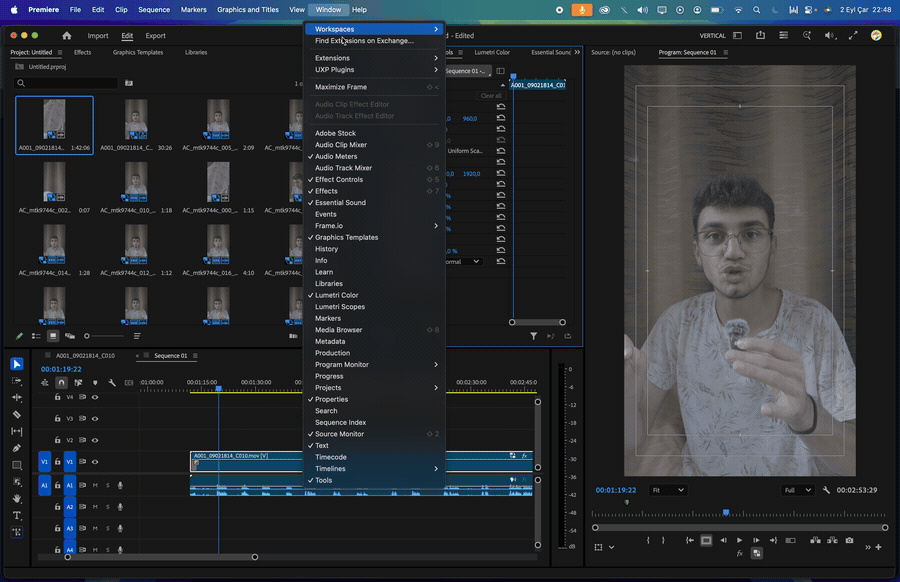Choose Media Browser from Window menu
This screenshot has width=900, height=582.
point(374,330)
